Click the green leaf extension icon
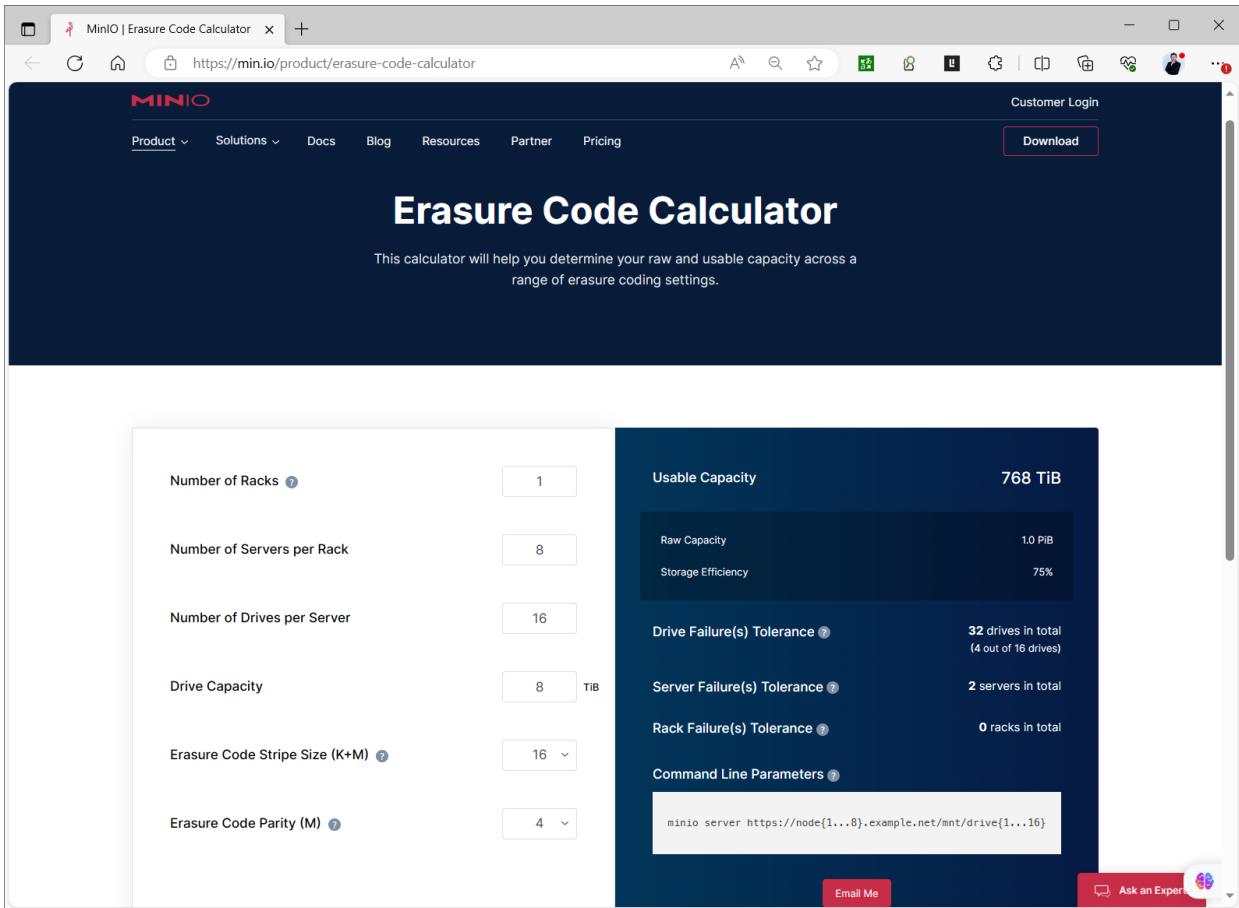1239x908 pixels. [x=911, y=63]
